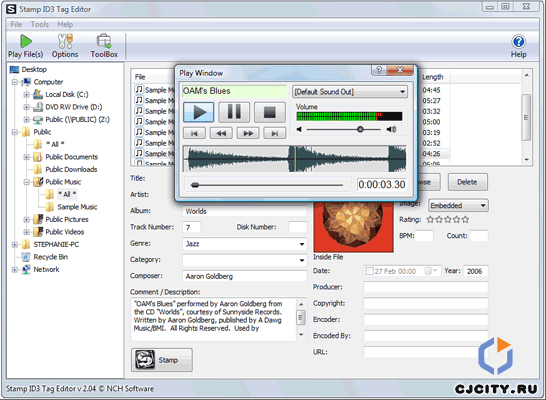Click the fast forward button
The width and height of the screenshot is (546, 400).
[248, 133]
